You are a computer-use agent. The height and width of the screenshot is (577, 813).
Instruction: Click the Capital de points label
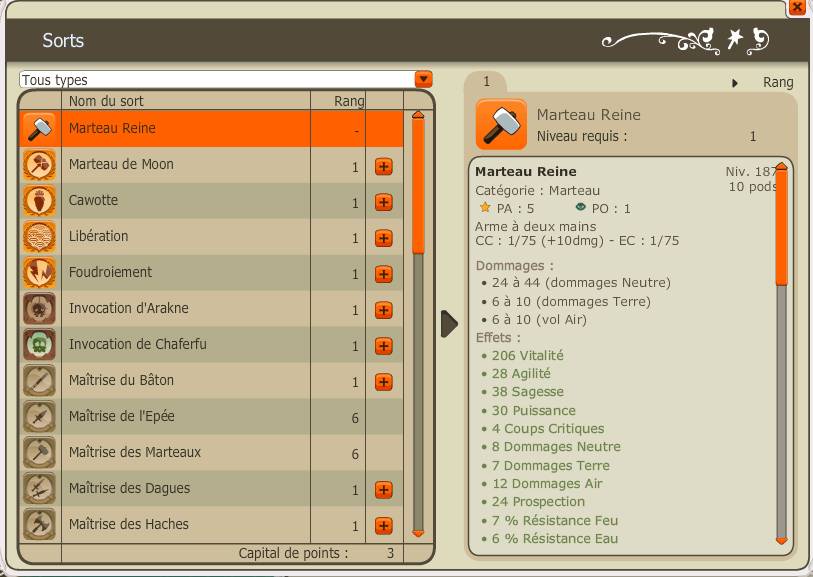point(293,553)
